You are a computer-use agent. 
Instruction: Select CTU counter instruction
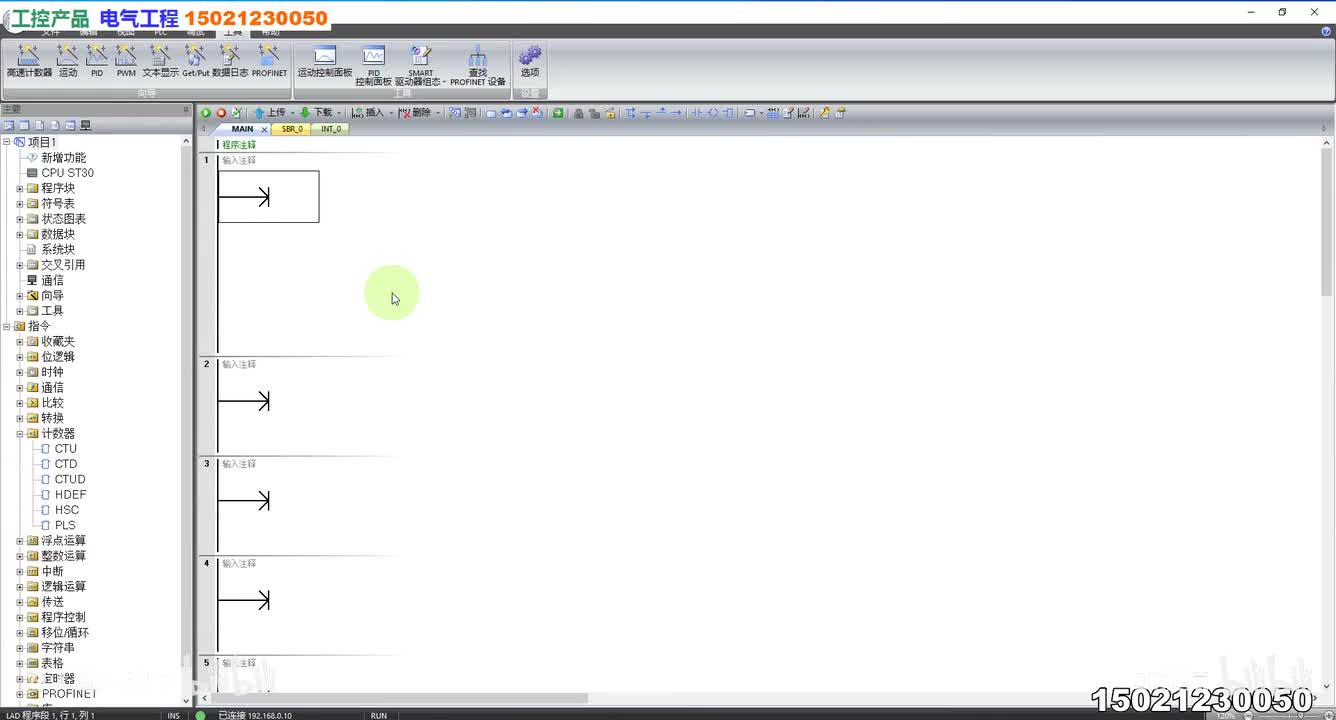pos(65,449)
